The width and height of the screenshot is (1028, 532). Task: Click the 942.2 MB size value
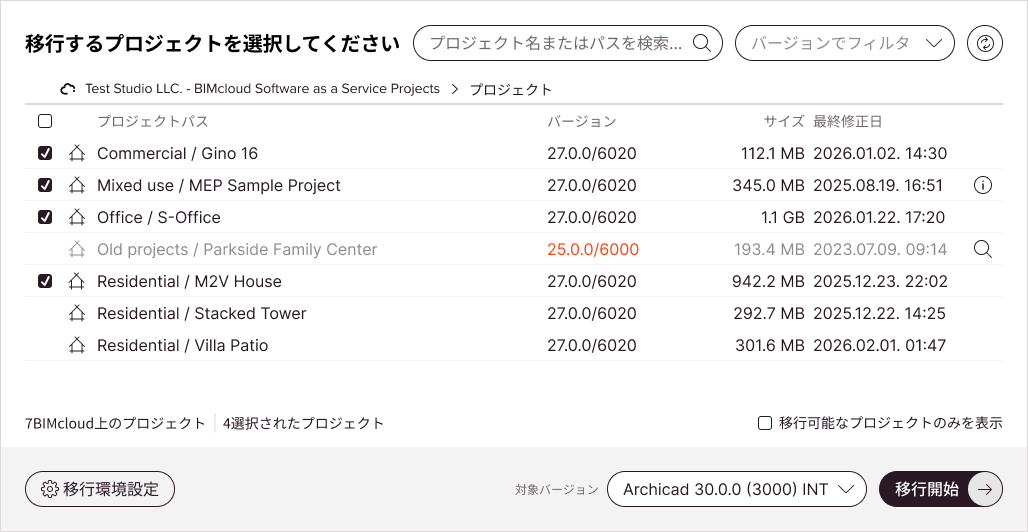pyautogui.click(x=768, y=281)
